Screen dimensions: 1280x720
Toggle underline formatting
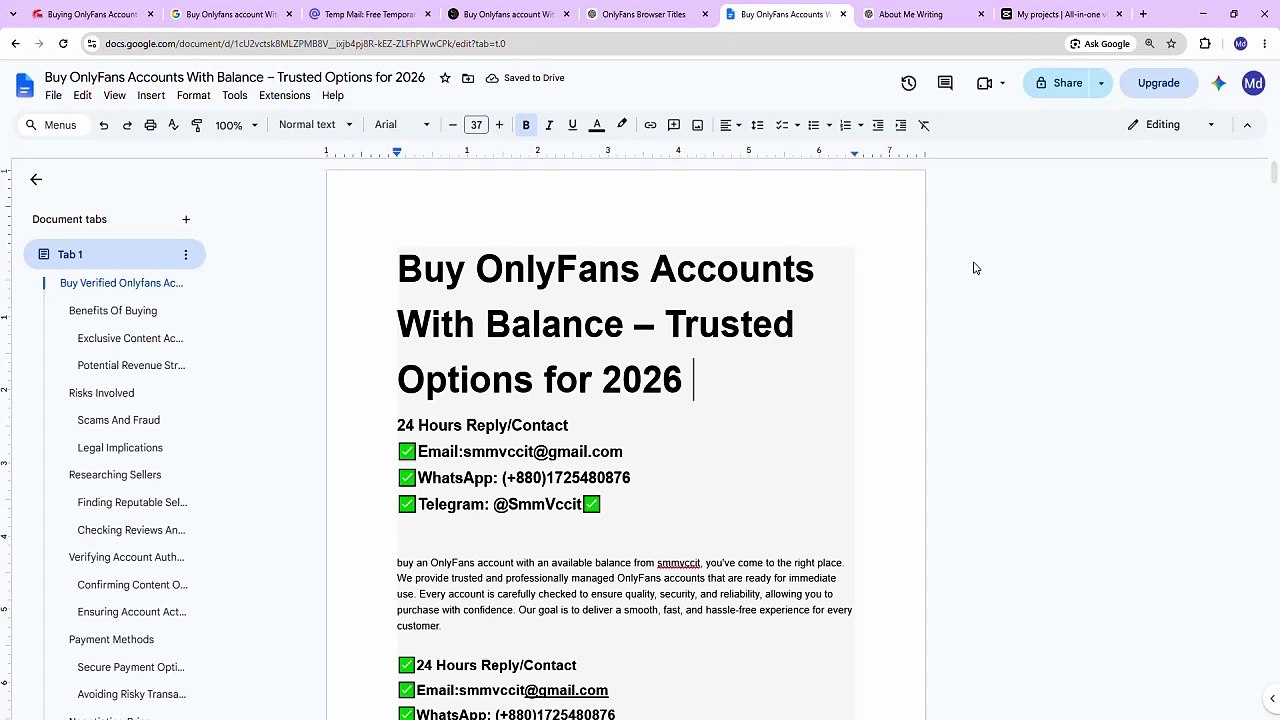pos(572,125)
